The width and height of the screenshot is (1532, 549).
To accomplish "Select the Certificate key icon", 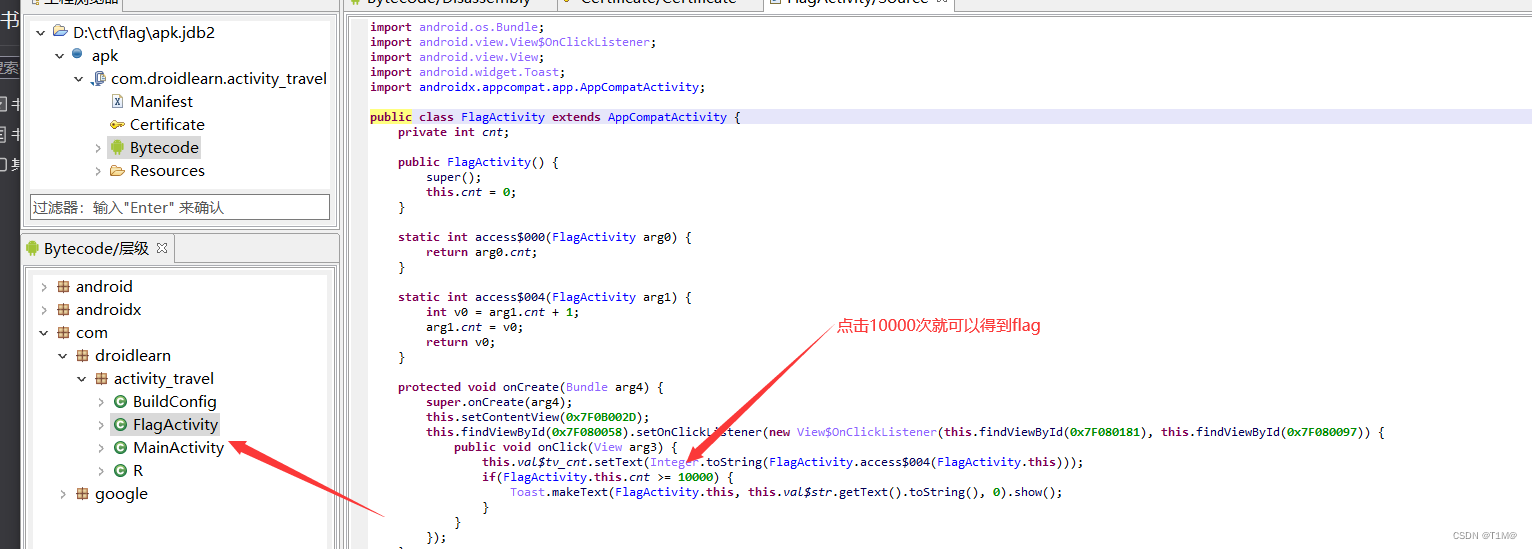I will pyautogui.click(x=117, y=124).
